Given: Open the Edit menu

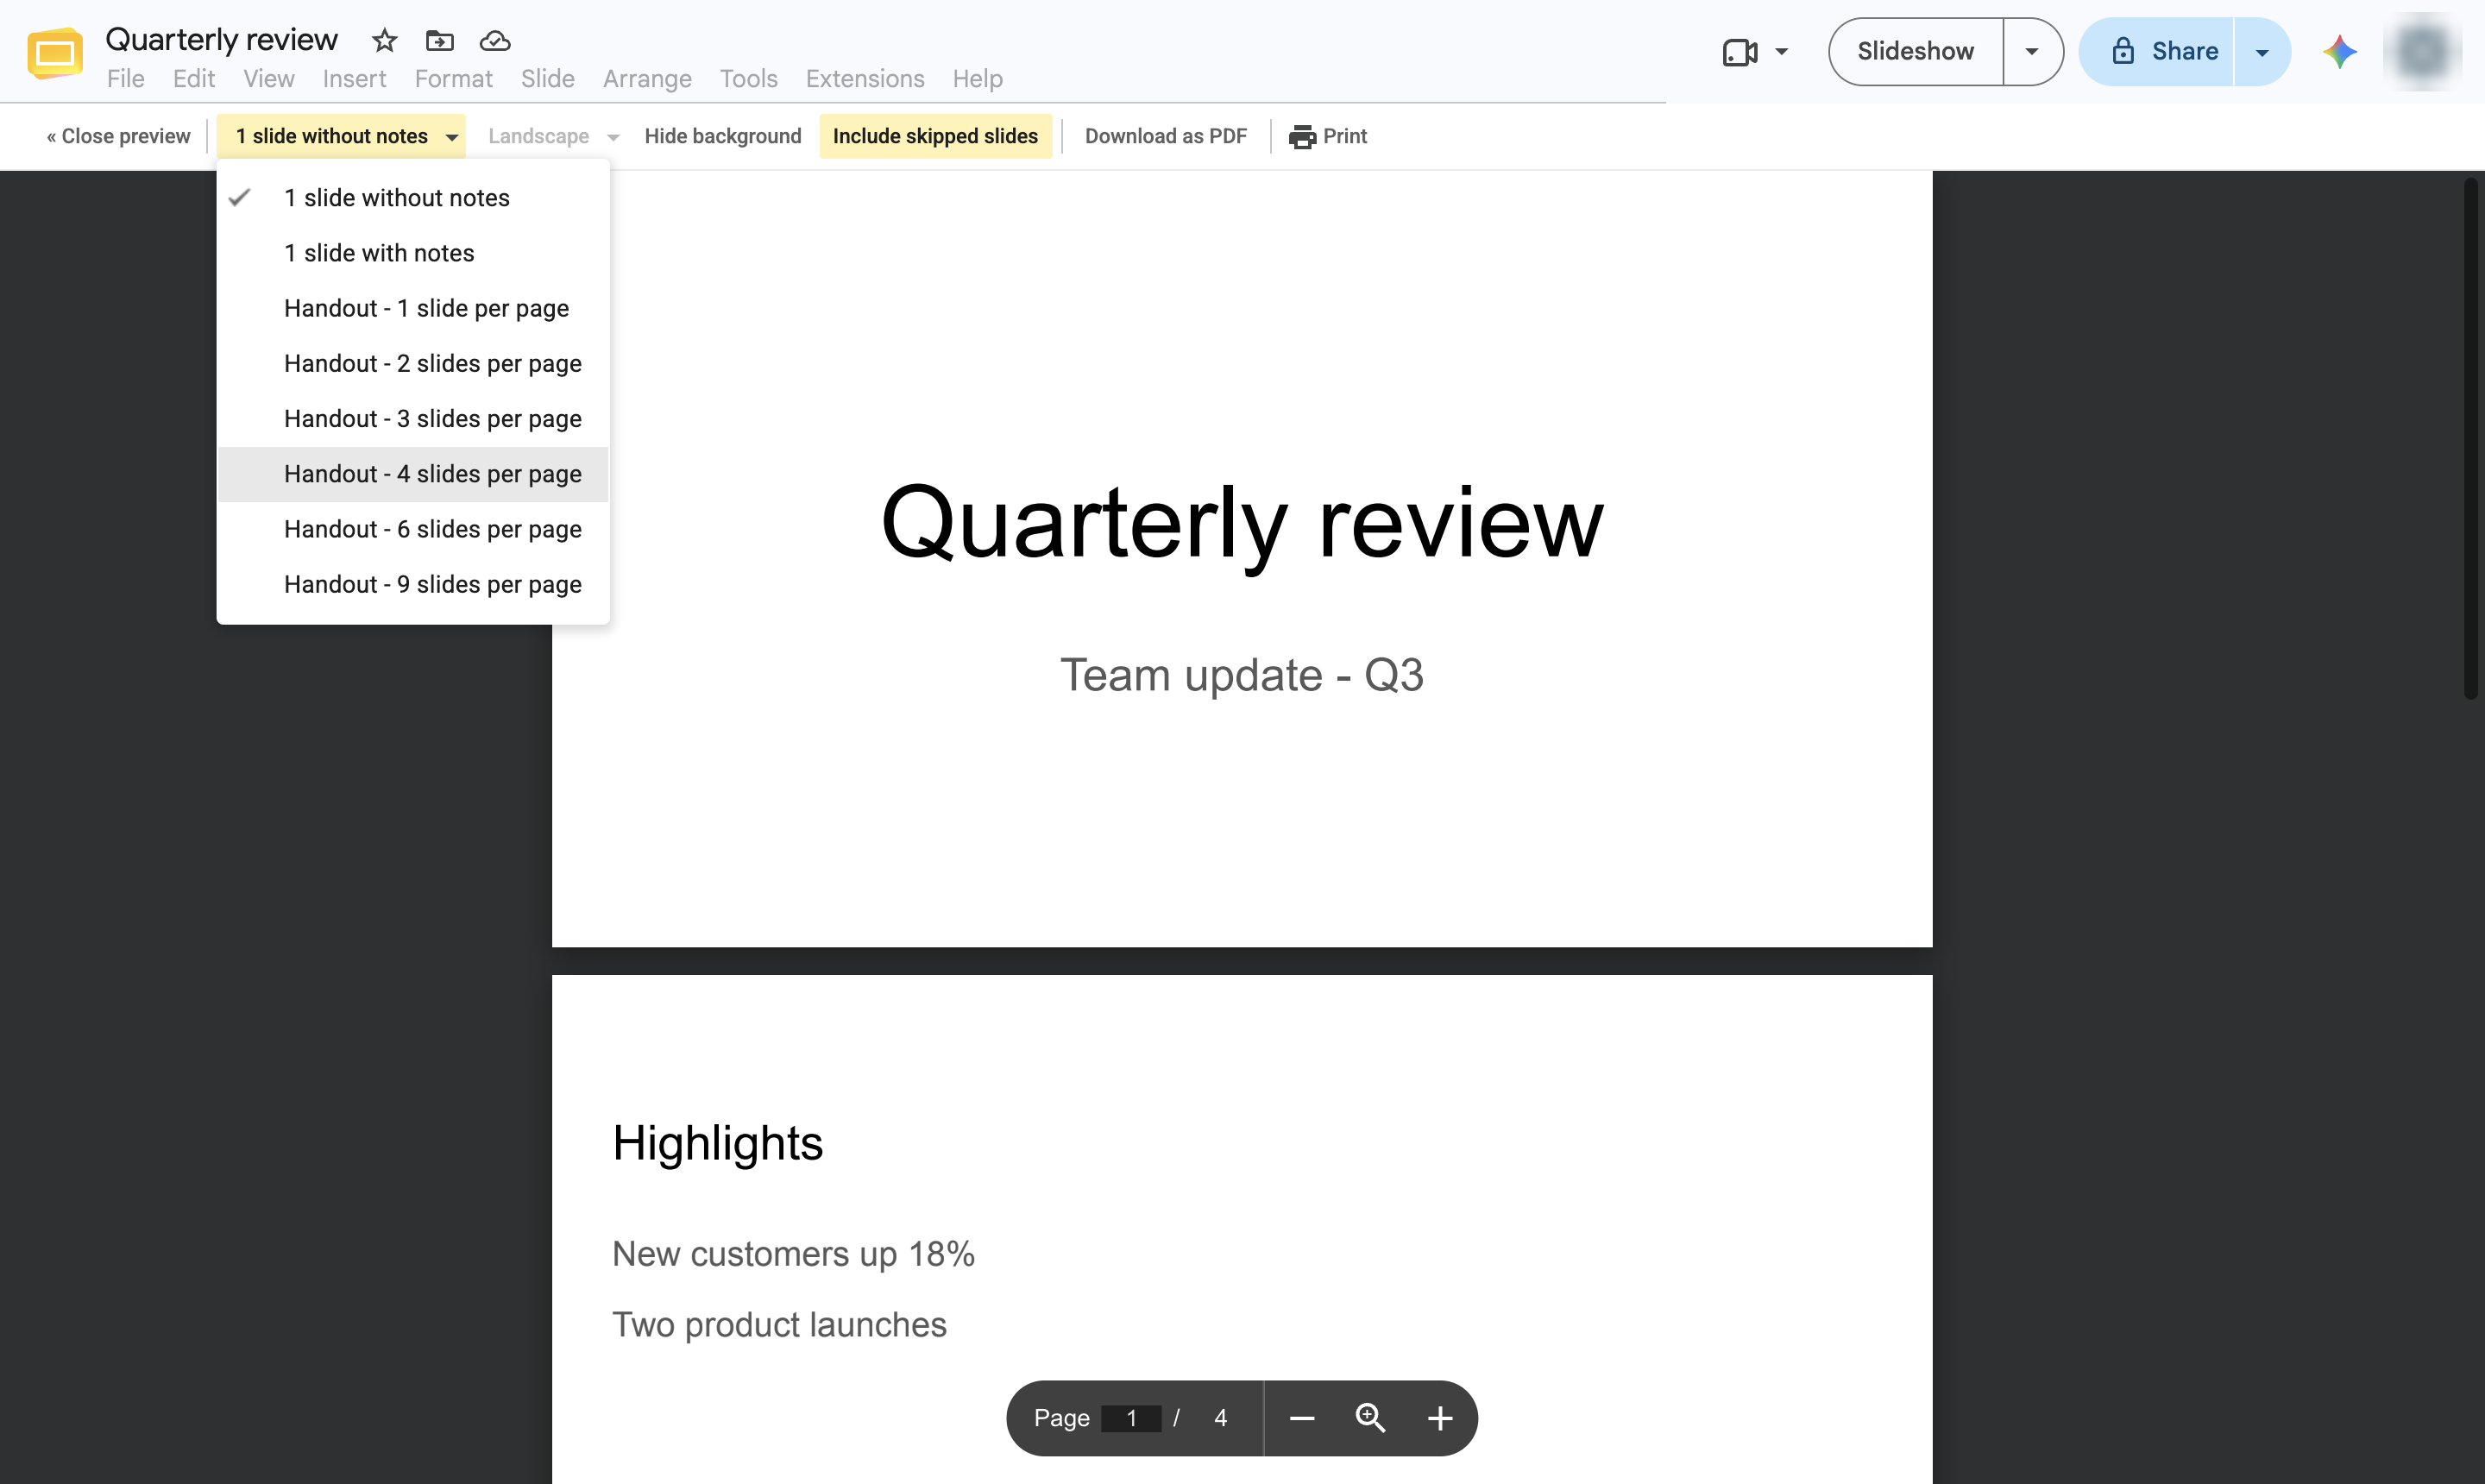Looking at the screenshot, I should tap(193, 78).
